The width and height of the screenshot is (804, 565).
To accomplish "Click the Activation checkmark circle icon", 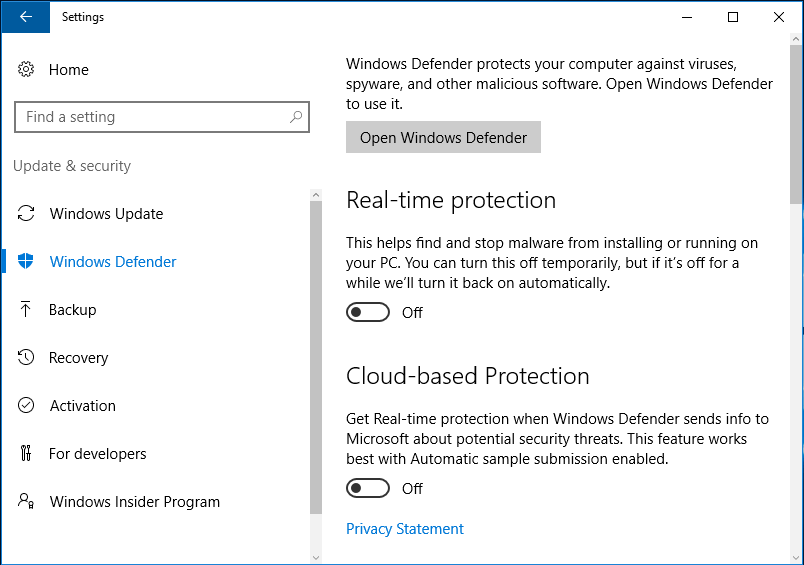I will click(x=26, y=406).
